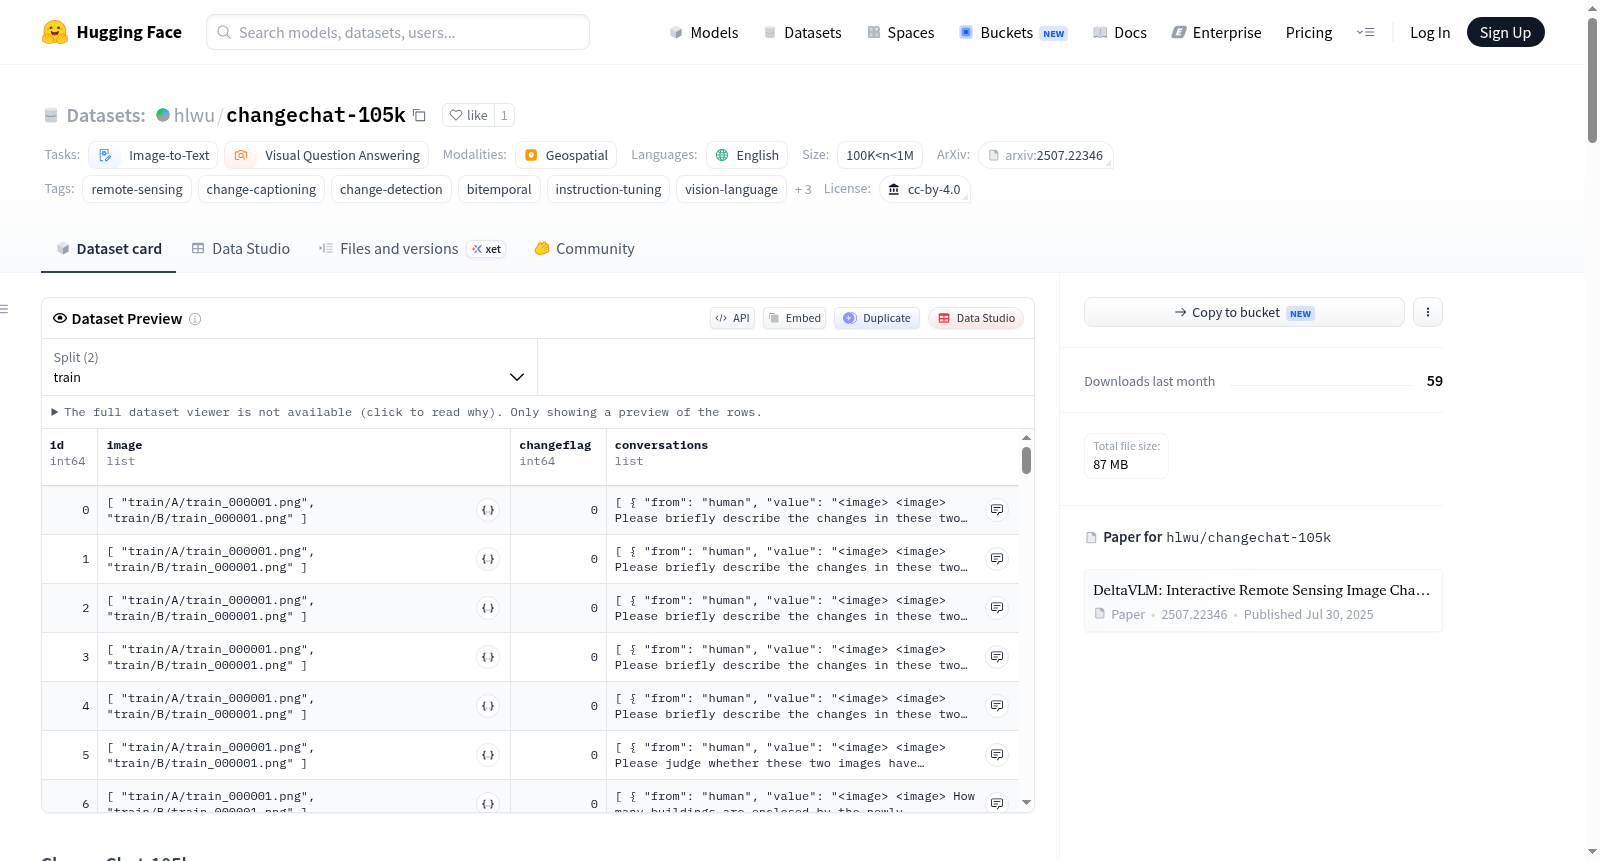The height and width of the screenshot is (861, 1600).
Task: Expand the image list cell in row 0
Action: pyautogui.click(x=488, y=510)
